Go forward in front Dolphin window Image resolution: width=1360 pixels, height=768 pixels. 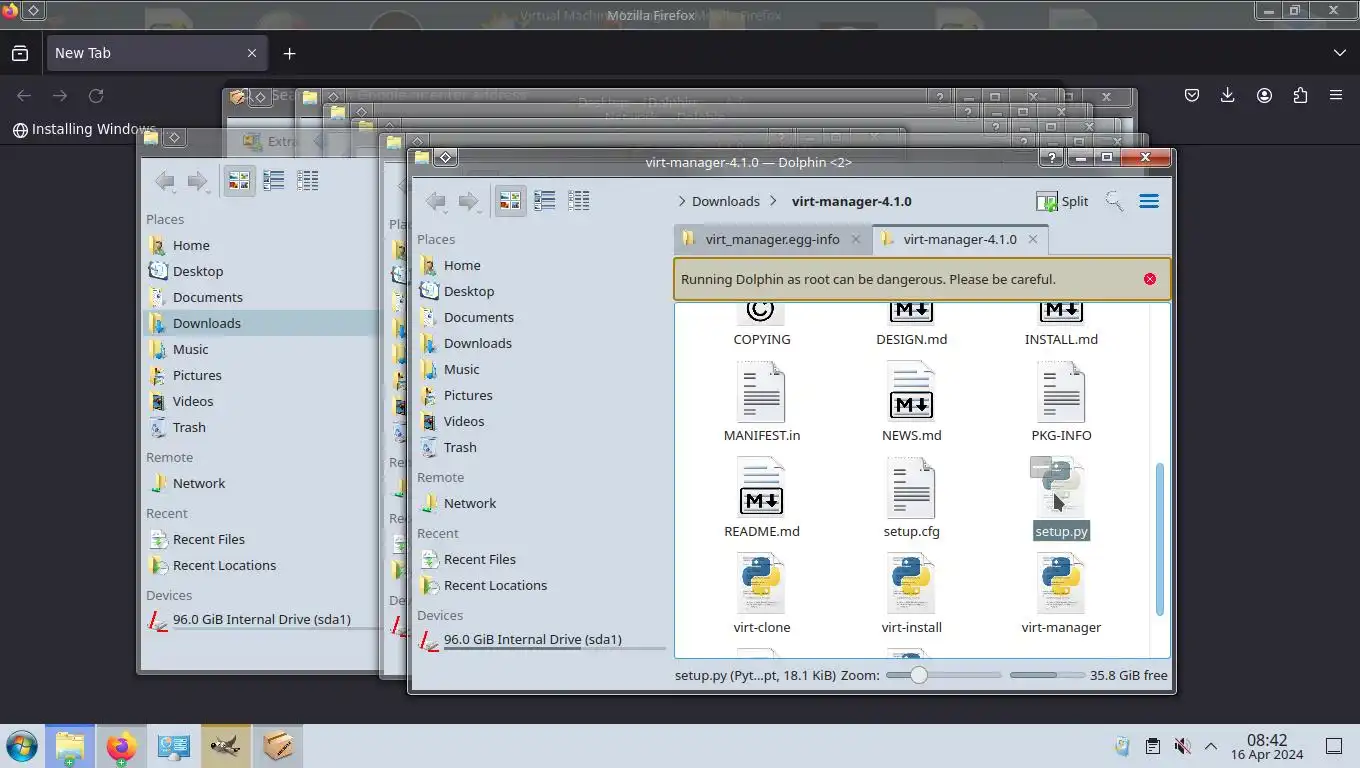(x=469, y=201)
